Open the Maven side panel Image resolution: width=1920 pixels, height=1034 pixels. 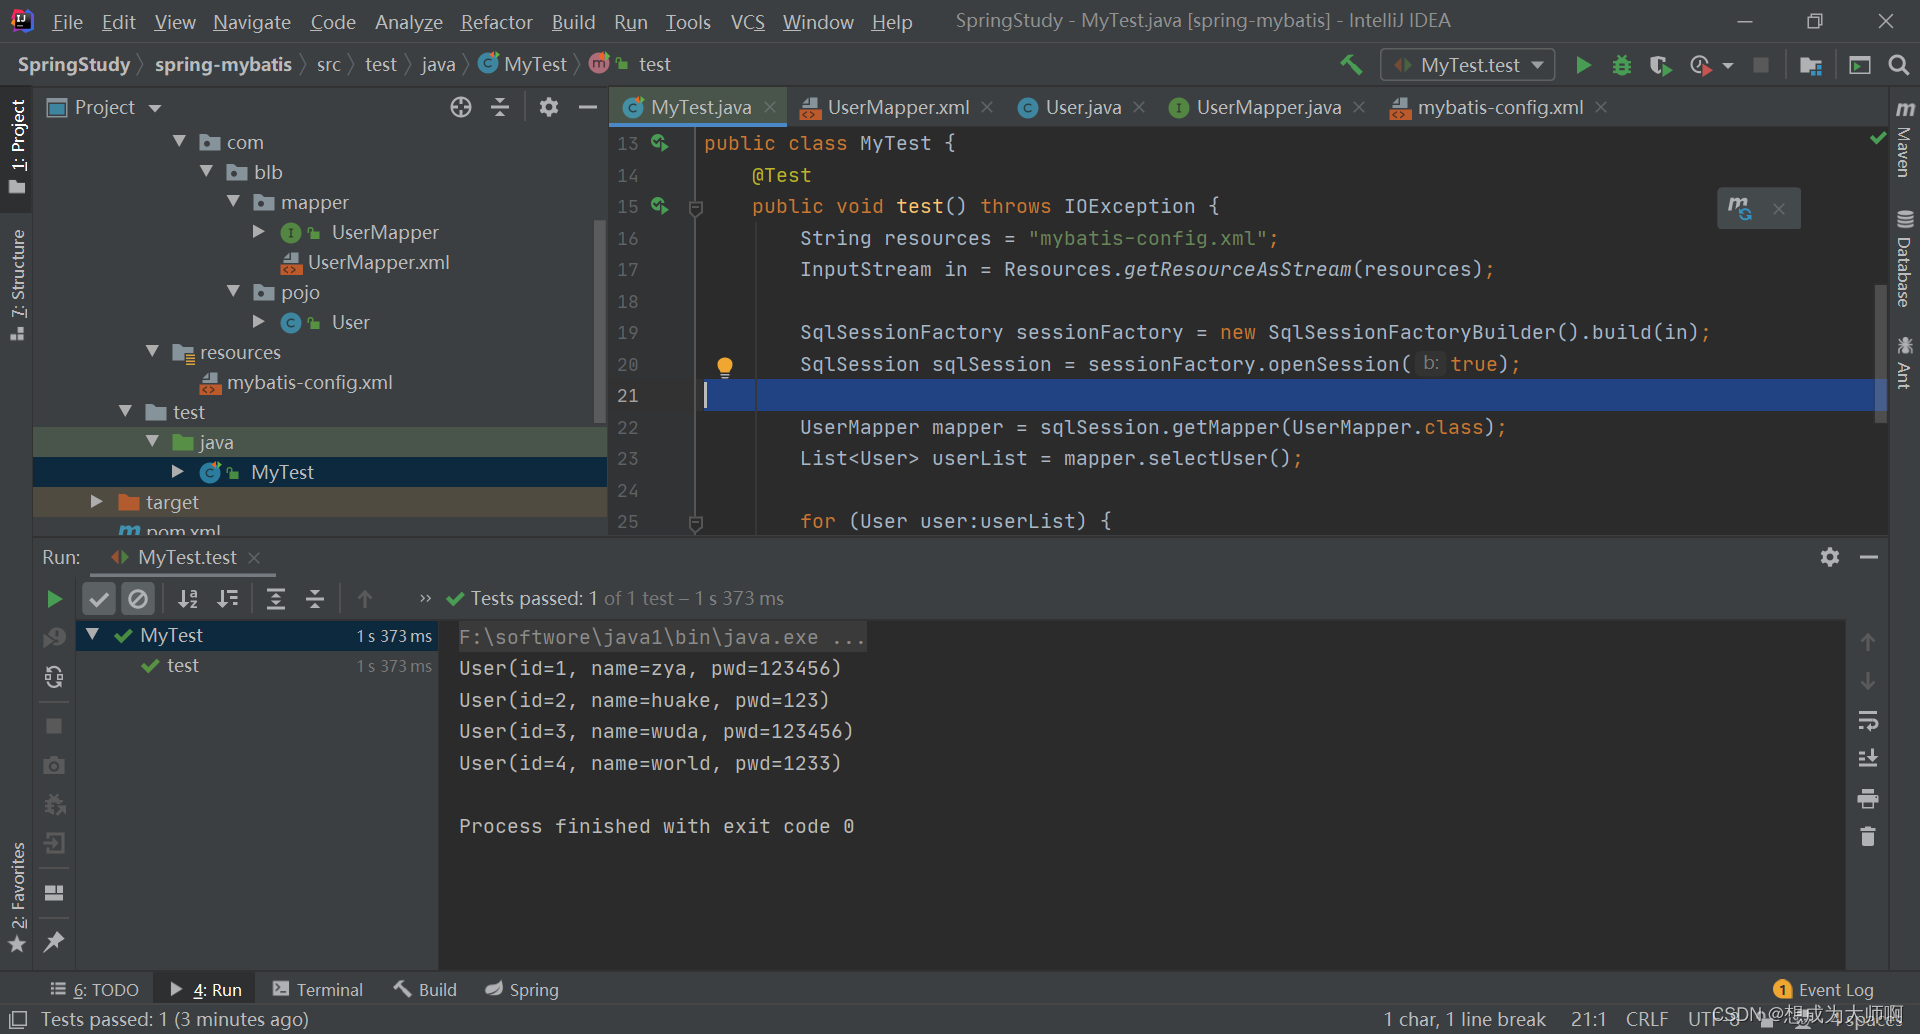pos(1904,139)
